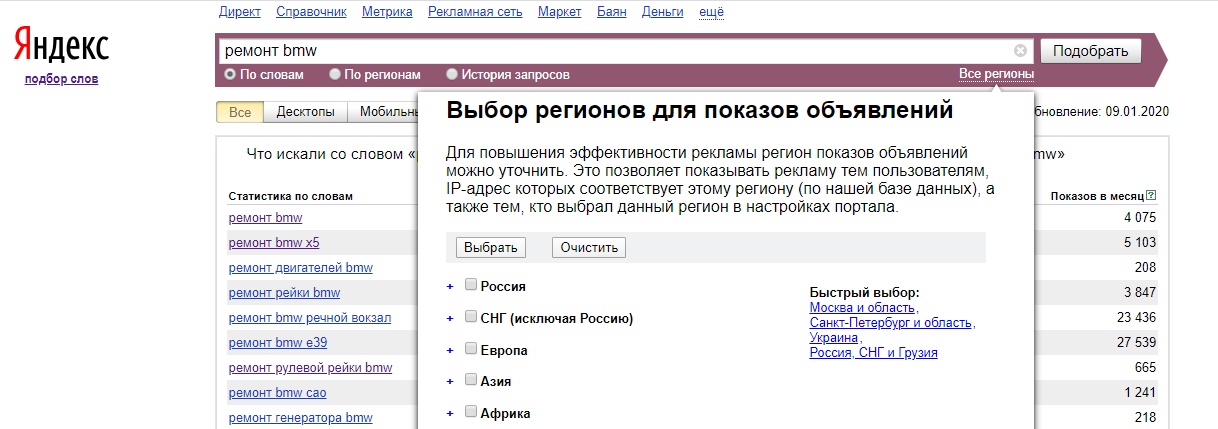Expand the Европа region list
Viewport: 1218px width, 429px height.
coord(450,350)
